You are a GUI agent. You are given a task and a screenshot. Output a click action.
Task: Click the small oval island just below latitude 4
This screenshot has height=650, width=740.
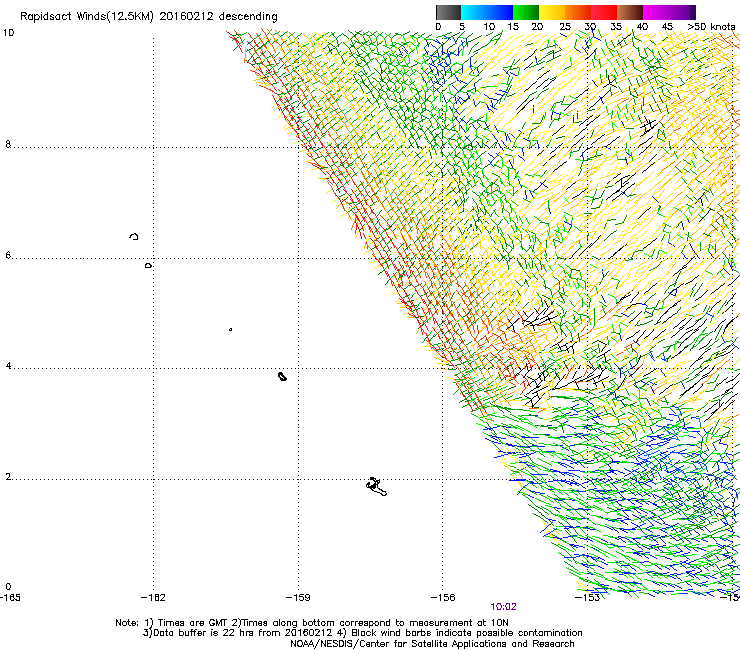(282, 376)
